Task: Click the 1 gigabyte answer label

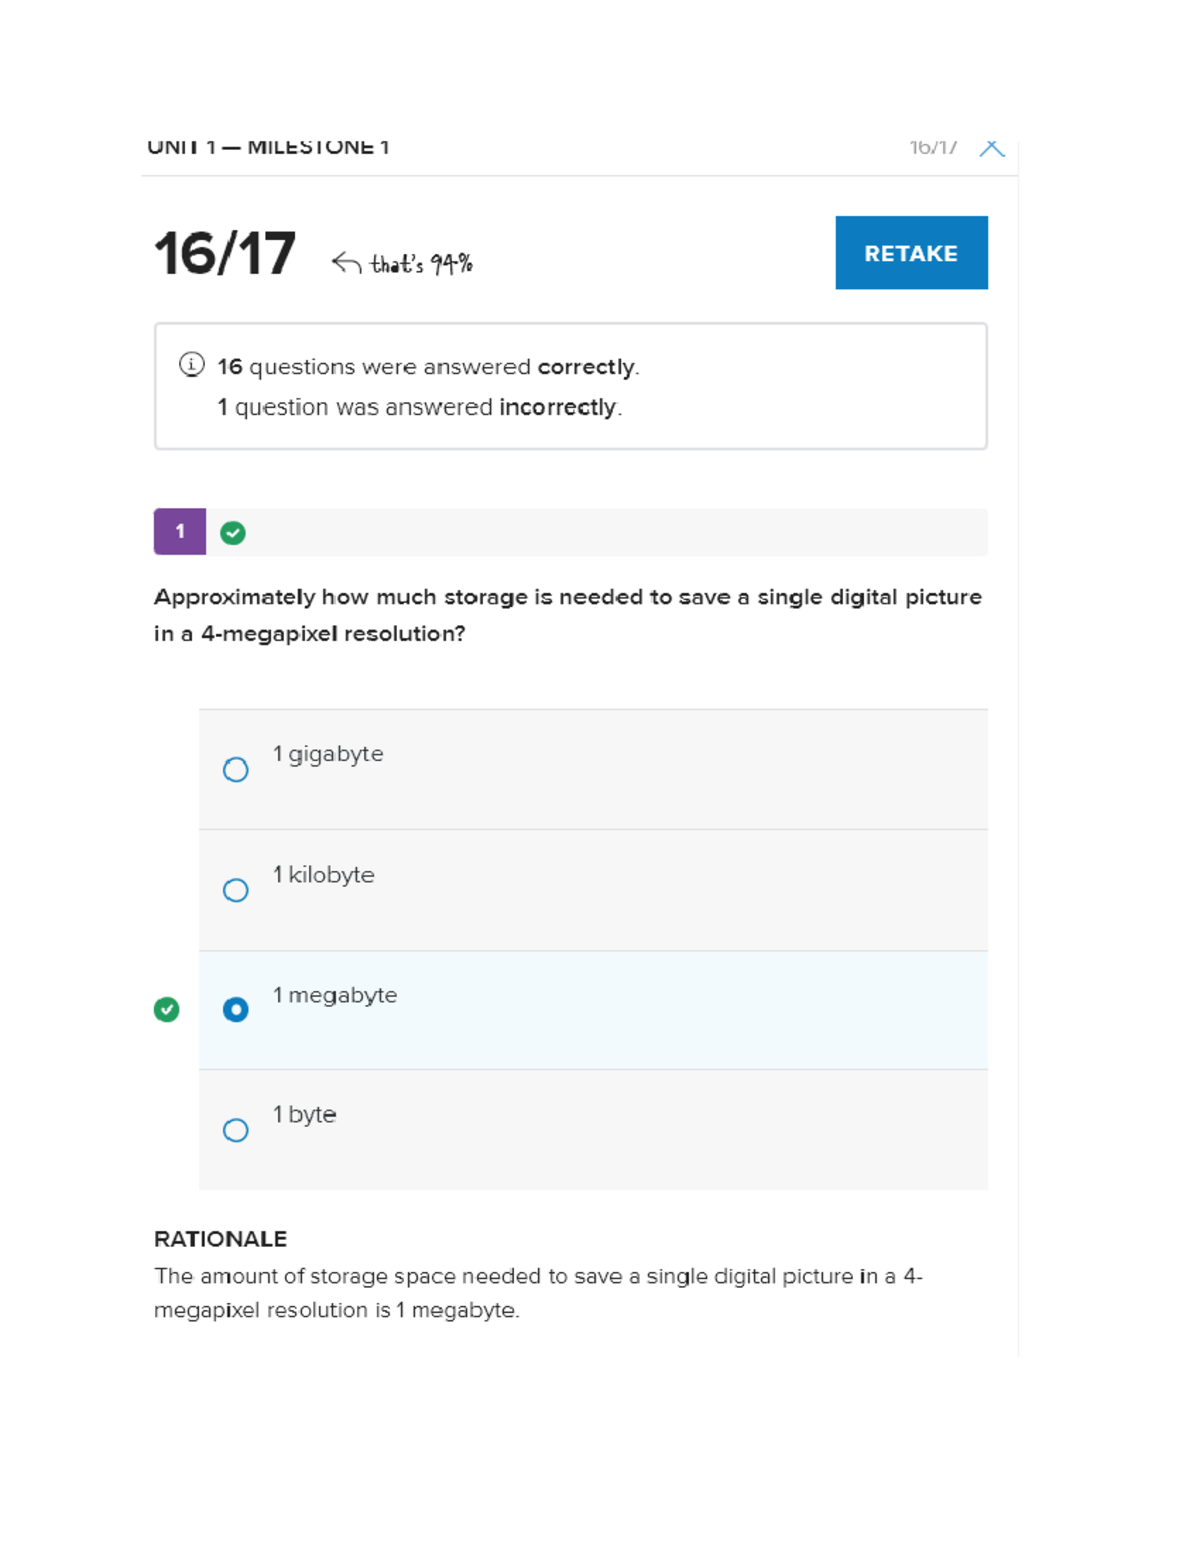Action: click(x=328, y=754)
